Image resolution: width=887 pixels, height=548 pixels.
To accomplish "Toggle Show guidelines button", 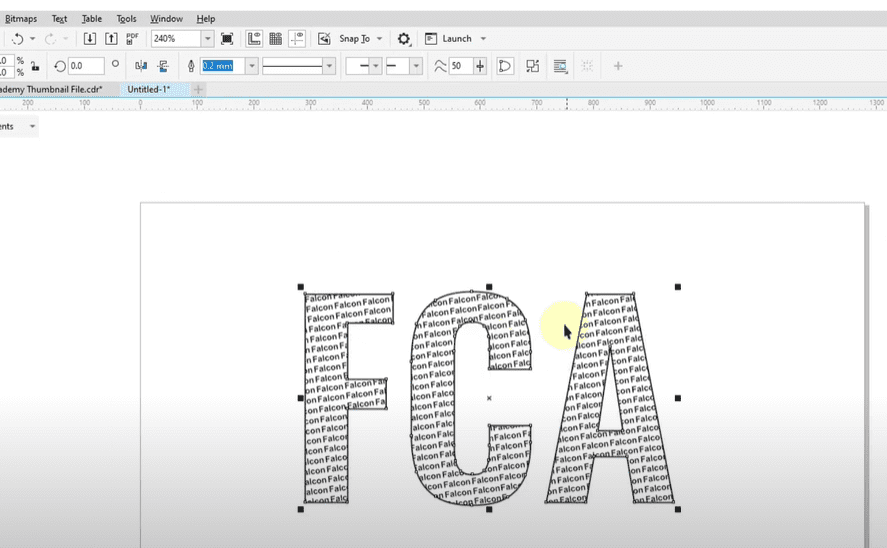I will pos(297,39).
